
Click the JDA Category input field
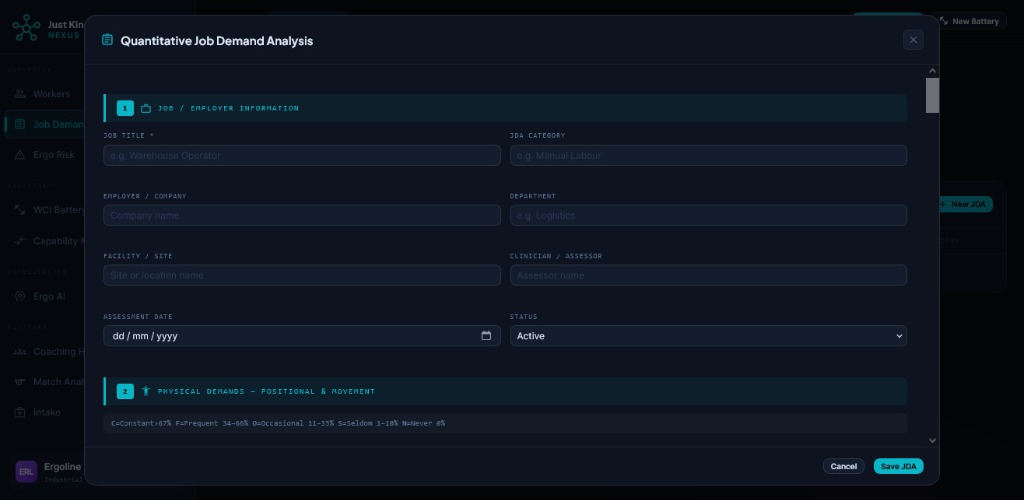point(708,155)
